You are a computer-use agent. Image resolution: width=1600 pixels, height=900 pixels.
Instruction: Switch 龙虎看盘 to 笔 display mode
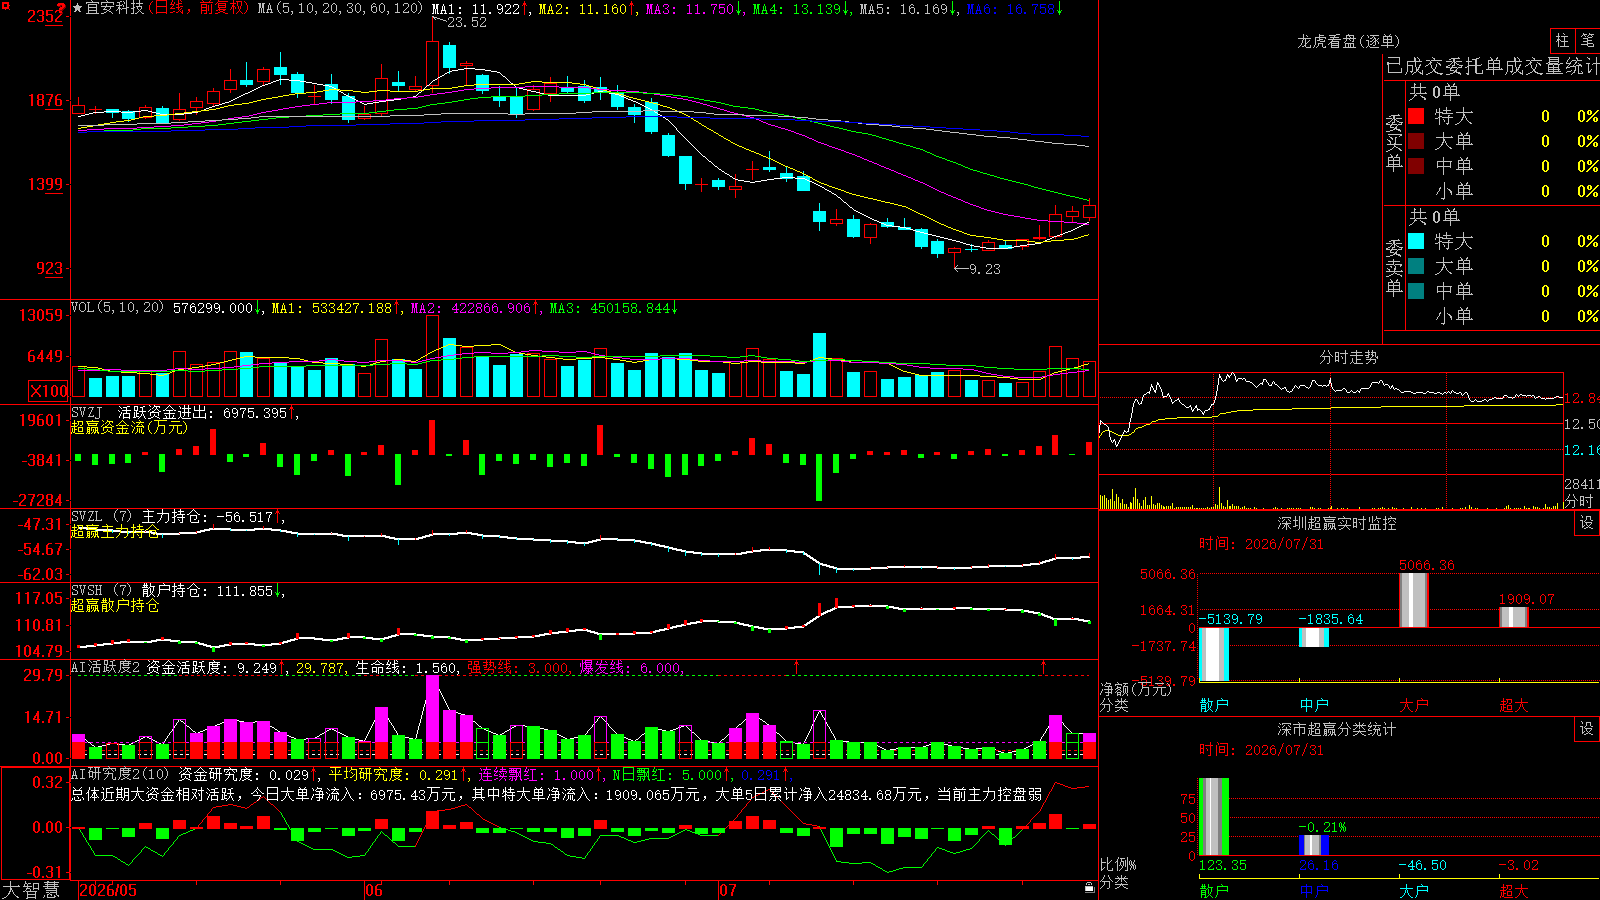1587,40
